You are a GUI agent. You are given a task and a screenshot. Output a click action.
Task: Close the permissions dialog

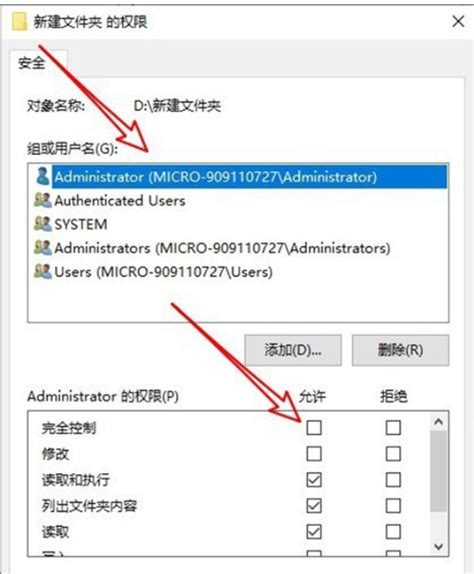click(x=458, y=22)
